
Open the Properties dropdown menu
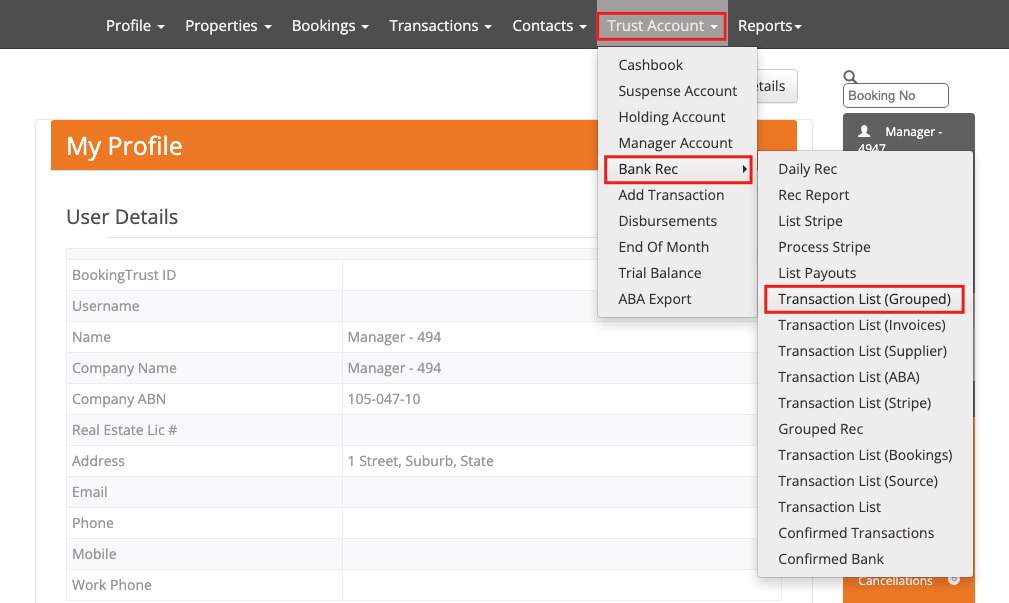click(x=228, y=26)
